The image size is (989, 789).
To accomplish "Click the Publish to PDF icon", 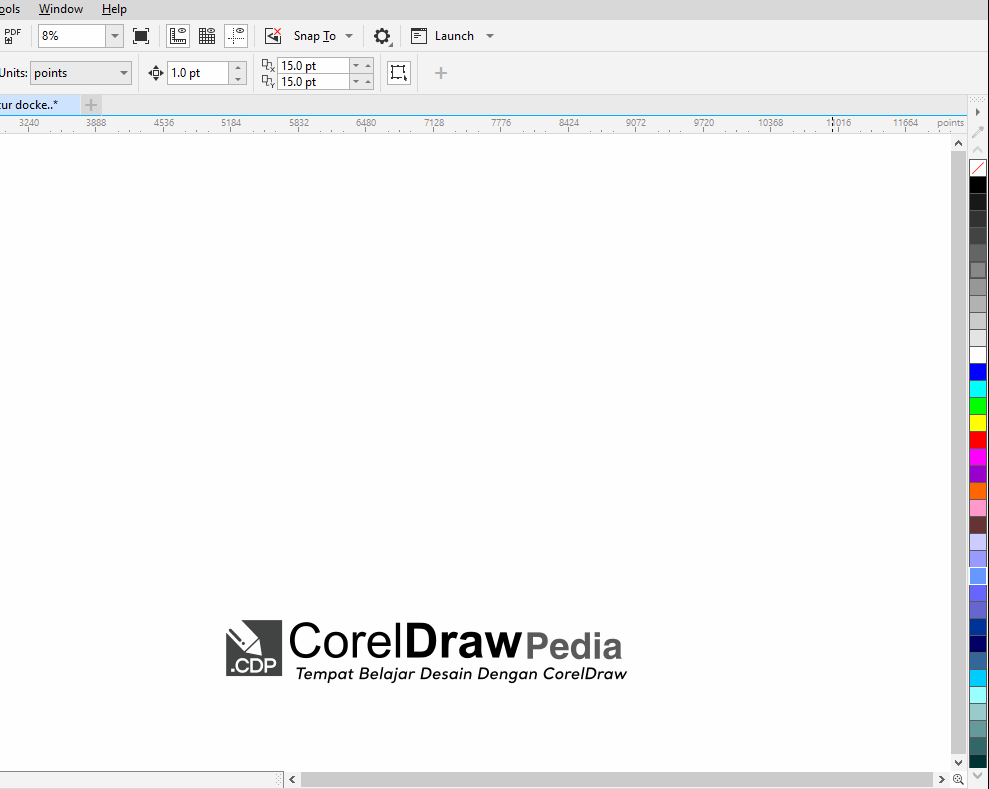I will pos(13,35).
